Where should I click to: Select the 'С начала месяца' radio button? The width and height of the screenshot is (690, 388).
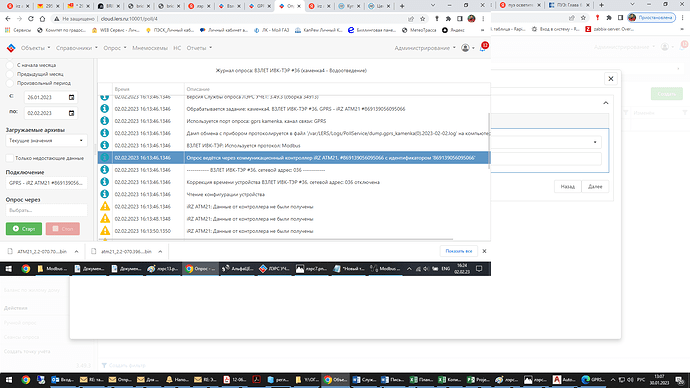pos(10,65)
